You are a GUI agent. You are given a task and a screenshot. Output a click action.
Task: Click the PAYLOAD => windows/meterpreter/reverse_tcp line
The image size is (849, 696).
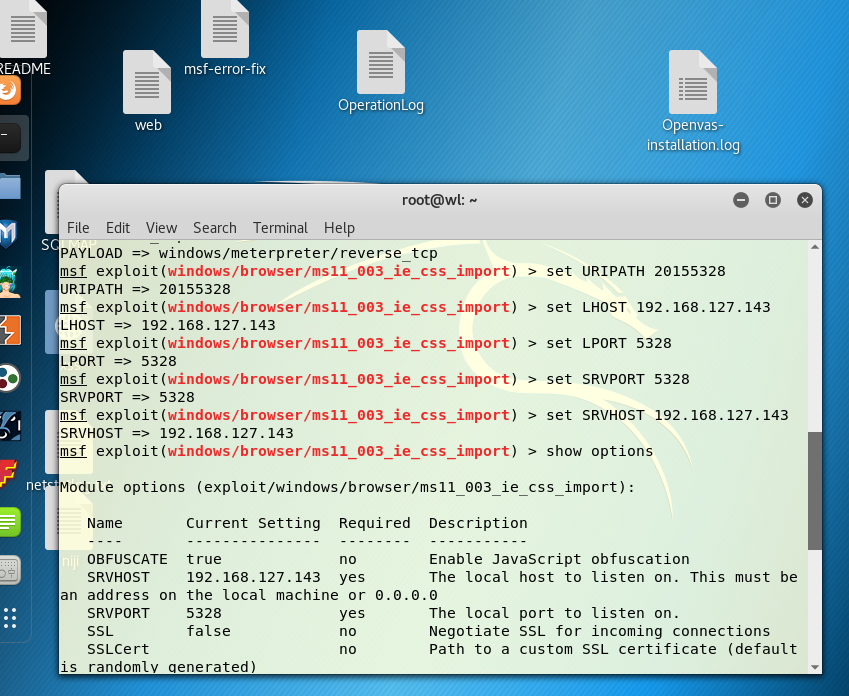click(x=249, y=253)
